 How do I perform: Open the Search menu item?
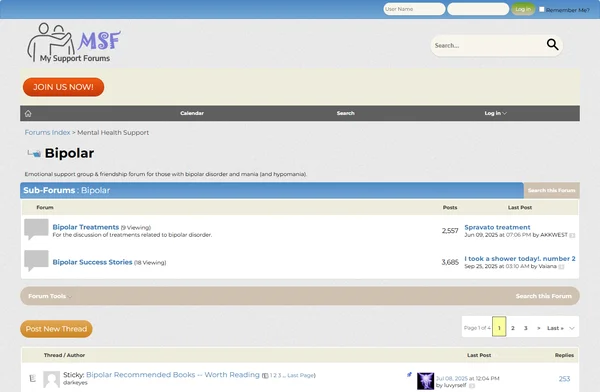pyautogui.click(x=346, y=113)
